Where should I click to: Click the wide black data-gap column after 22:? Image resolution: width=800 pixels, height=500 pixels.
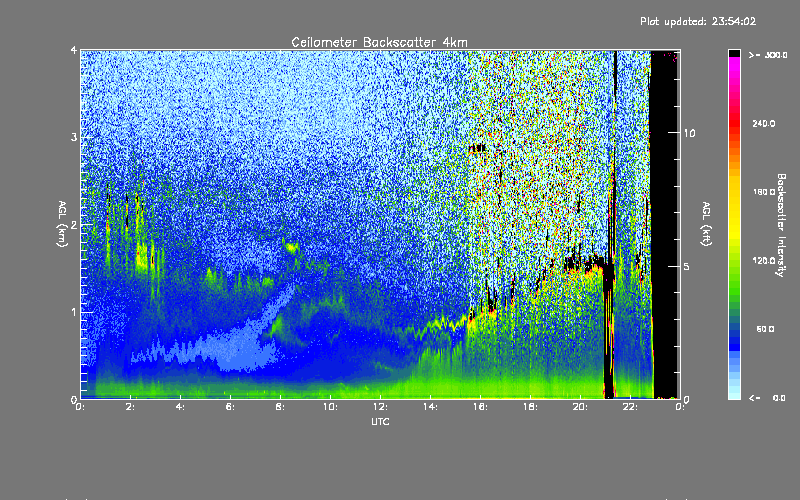point(665,224)
